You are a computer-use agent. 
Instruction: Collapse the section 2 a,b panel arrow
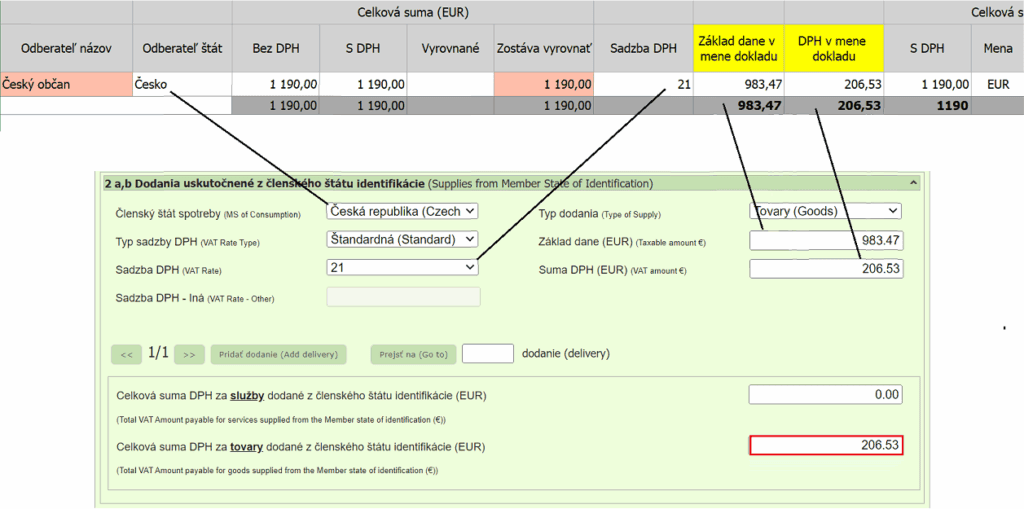pos(912,183)
